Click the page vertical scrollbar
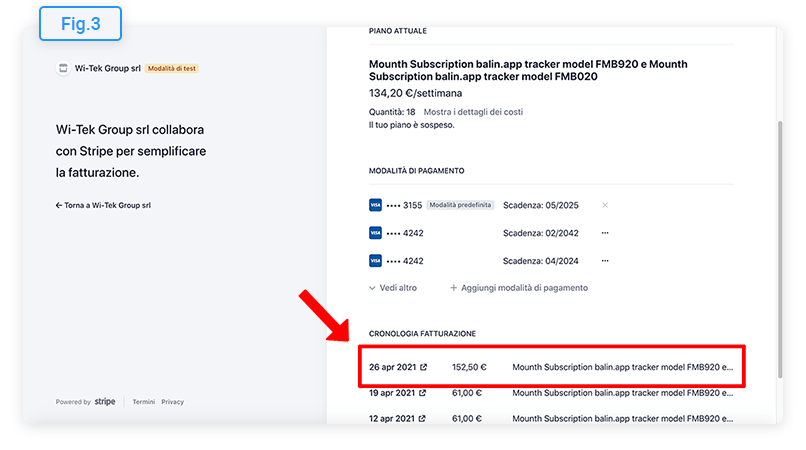Screen dimensions: 806x450 pos(780,249)
